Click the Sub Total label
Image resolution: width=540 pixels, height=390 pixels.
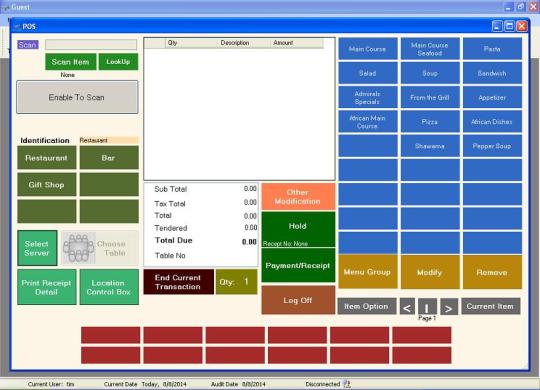tap(171, 189)
